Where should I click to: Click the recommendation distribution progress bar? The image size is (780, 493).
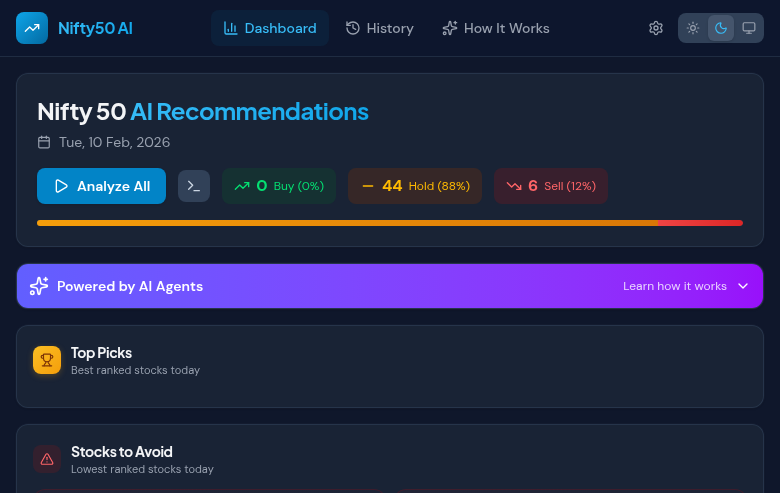pyautogui.click(x=389, y=223)
